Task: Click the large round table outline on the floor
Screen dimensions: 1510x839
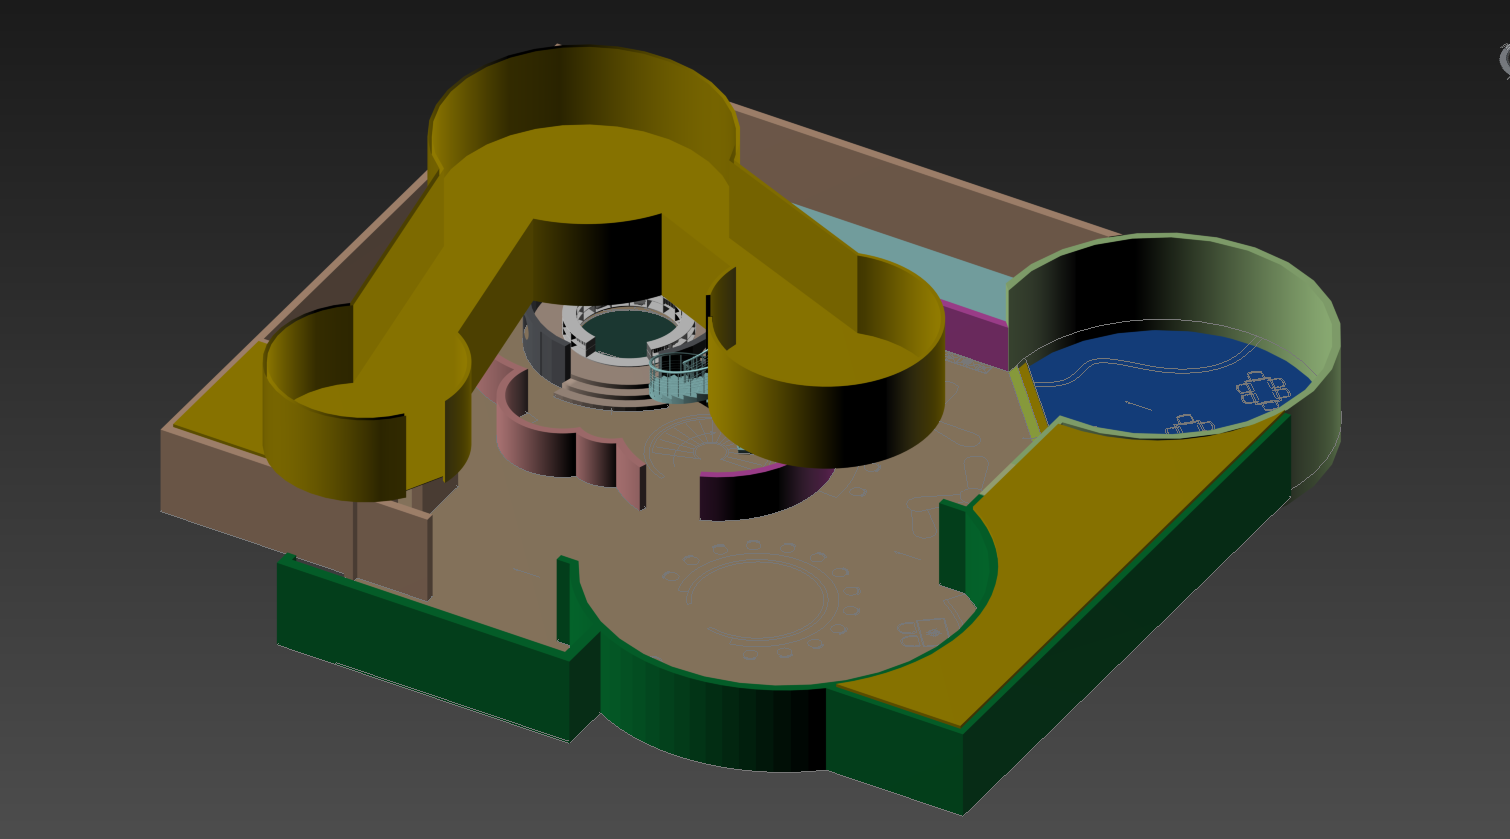Action: (760, 600)
